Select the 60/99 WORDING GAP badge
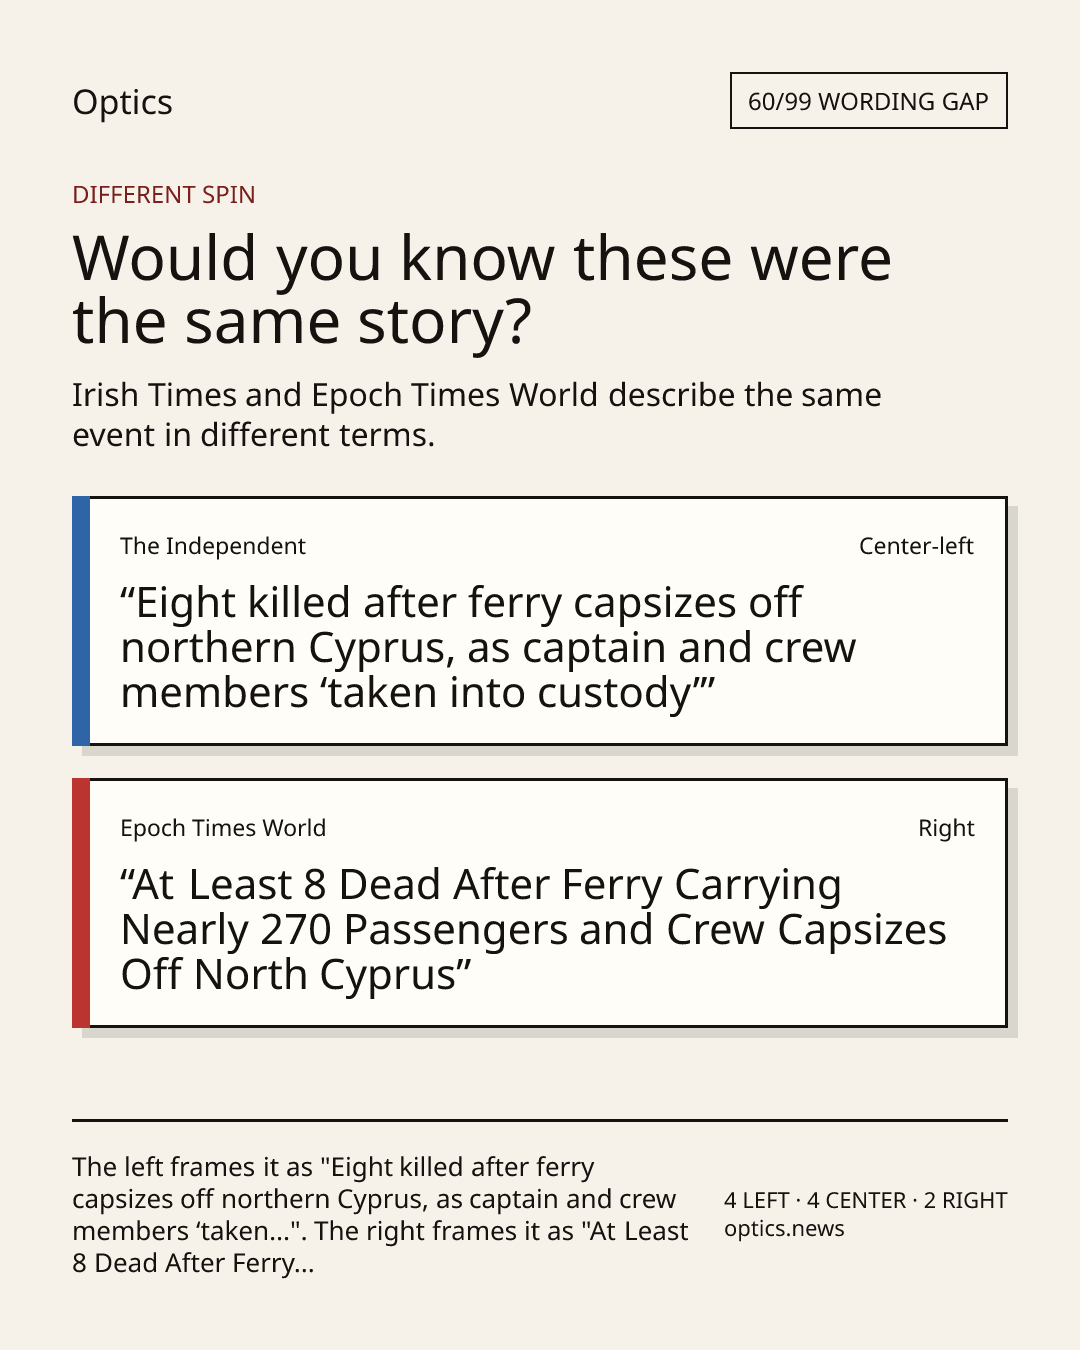This screenshot has height=1350, width=1080. click(868, 101)
